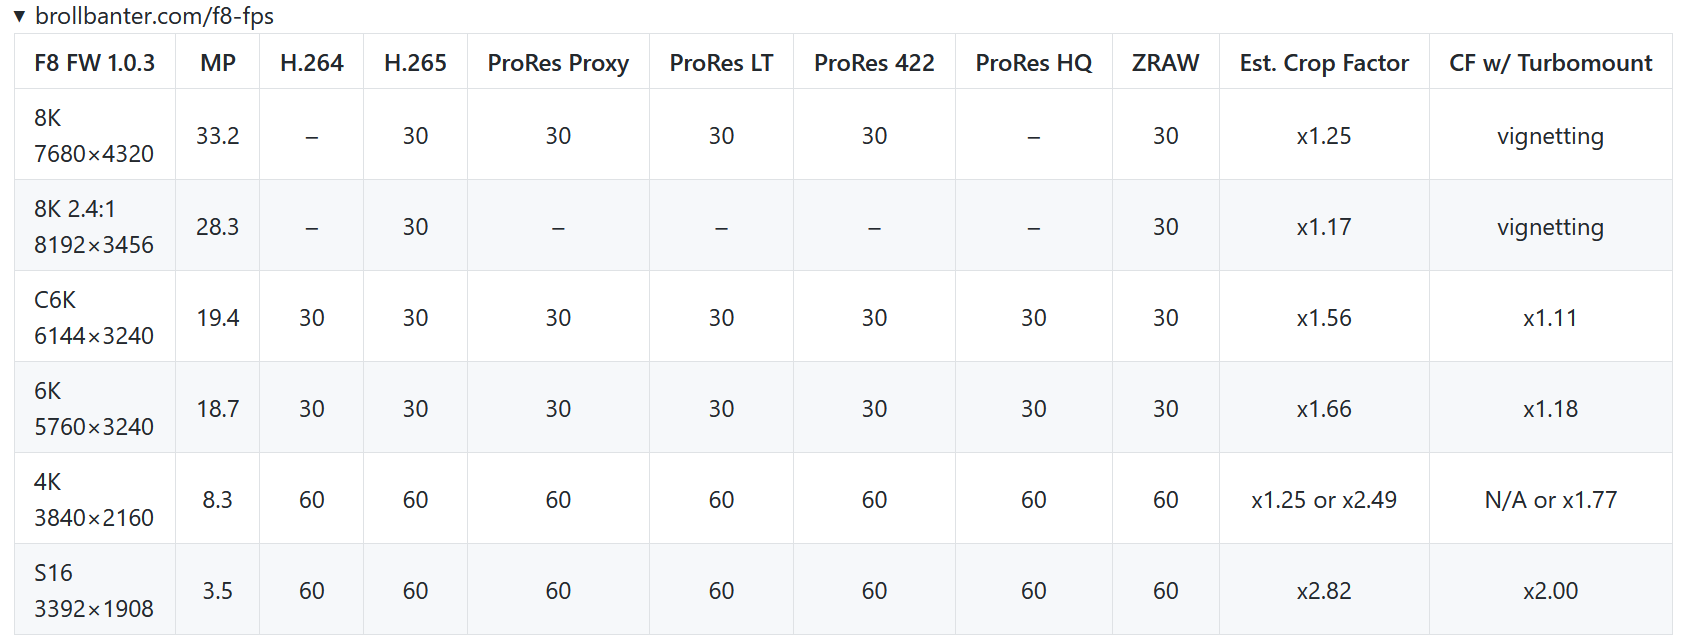Viewport: 1684px width, 643px height.
Task: Click the 8K 2.4:1 8192×3456 row label
Action: pos(94,227)
